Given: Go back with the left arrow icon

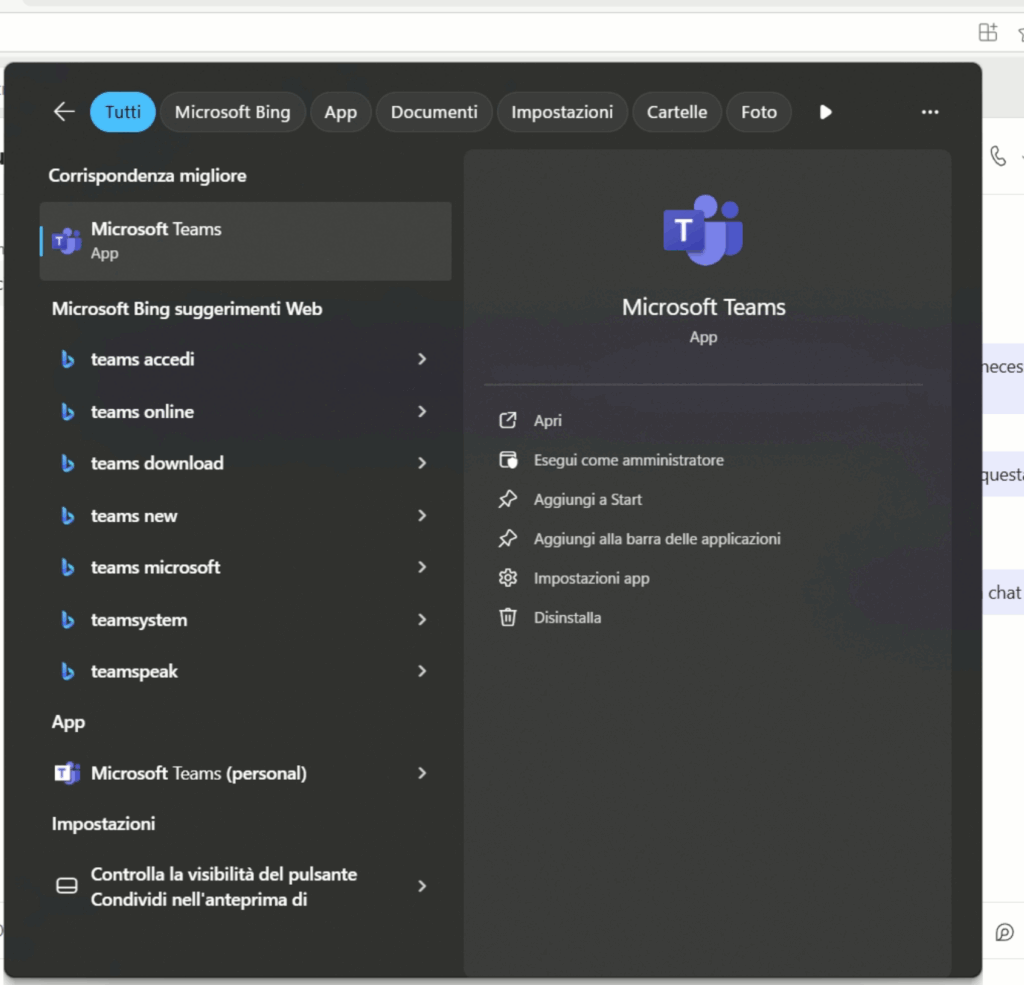Looking at the screenshot, I should click(x=63, y=112).
